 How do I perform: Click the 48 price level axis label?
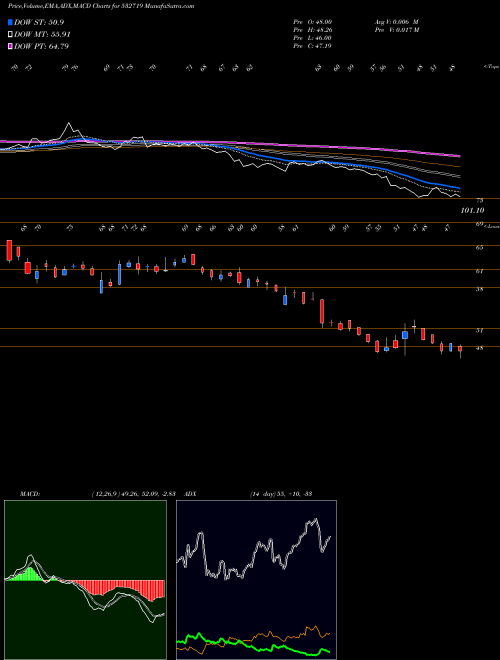click(479, 349)
